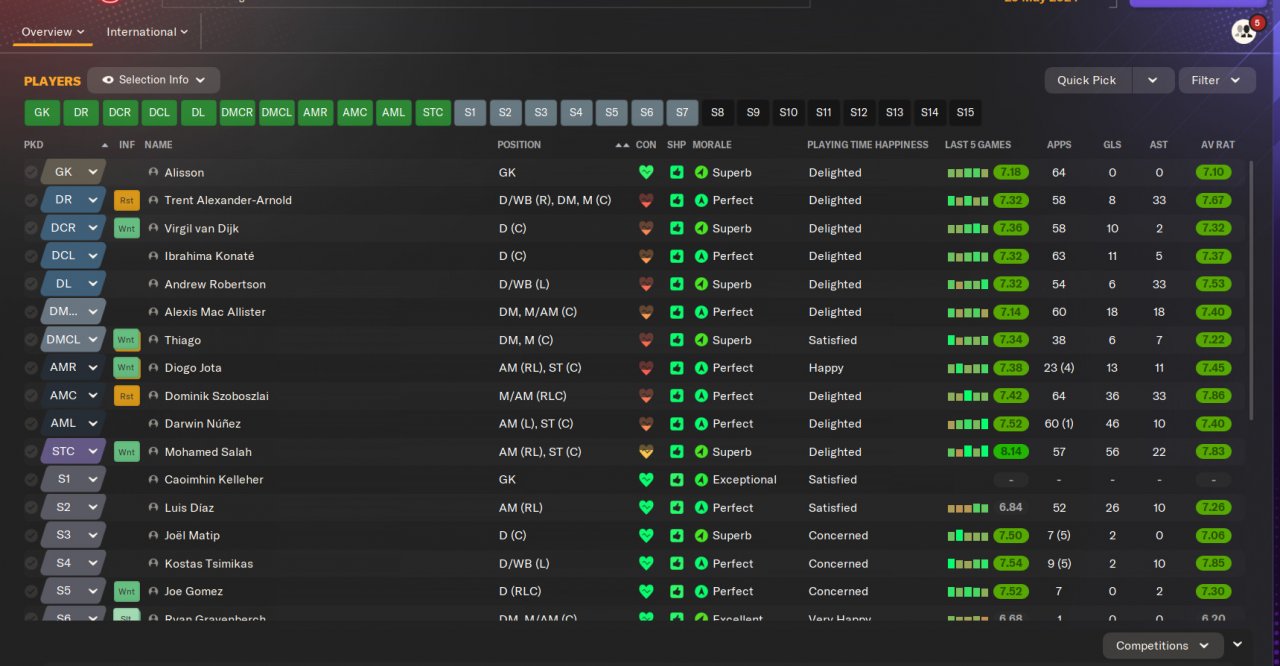Open the football notifications icon with badge

point(1244,31)
